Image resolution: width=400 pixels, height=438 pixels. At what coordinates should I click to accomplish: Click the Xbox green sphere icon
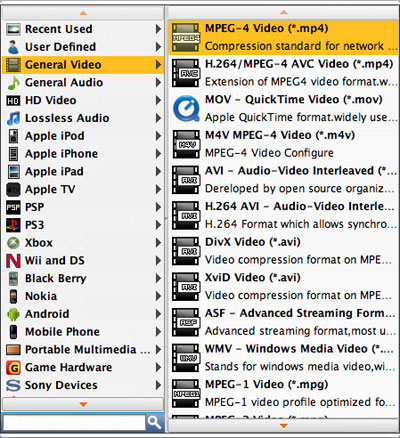13,243
